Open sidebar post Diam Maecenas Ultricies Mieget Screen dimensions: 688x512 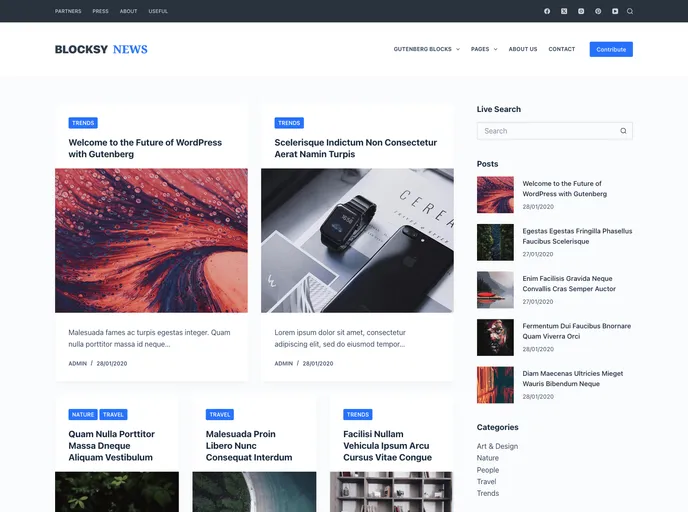click(573, 378)
